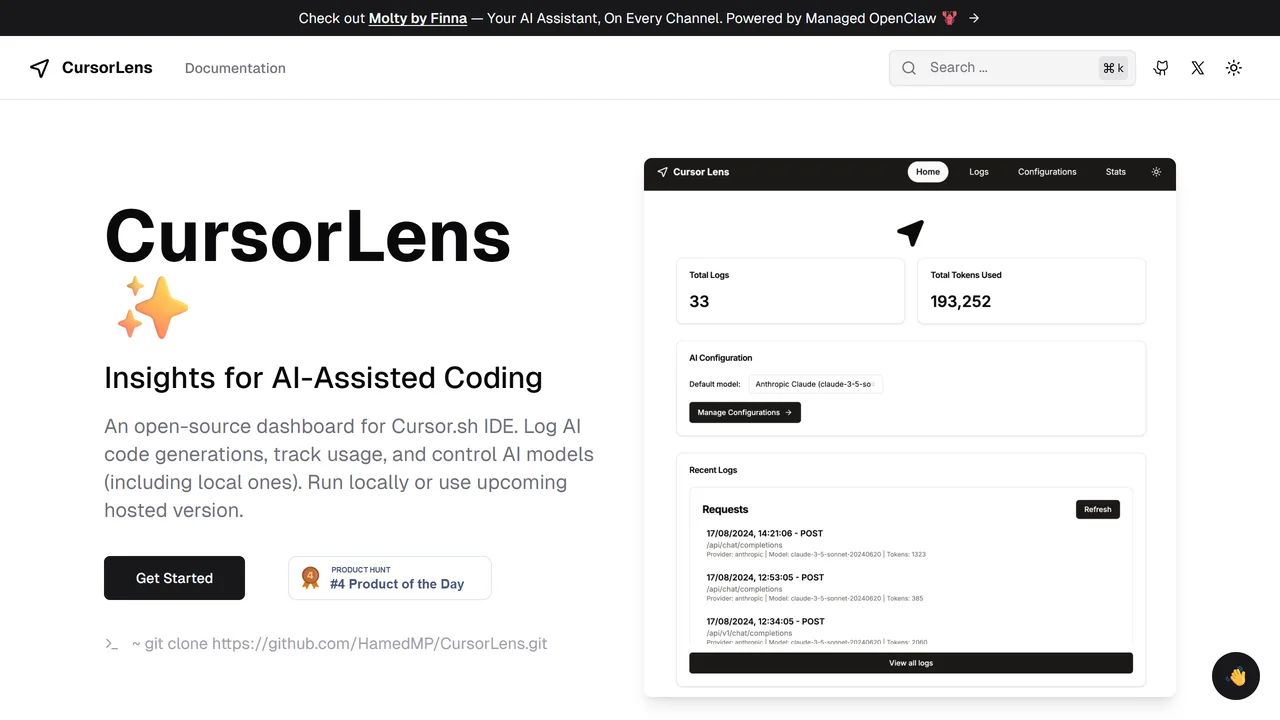
Task: Click the CursorLens brand name in the header
Action: (107, 68)
